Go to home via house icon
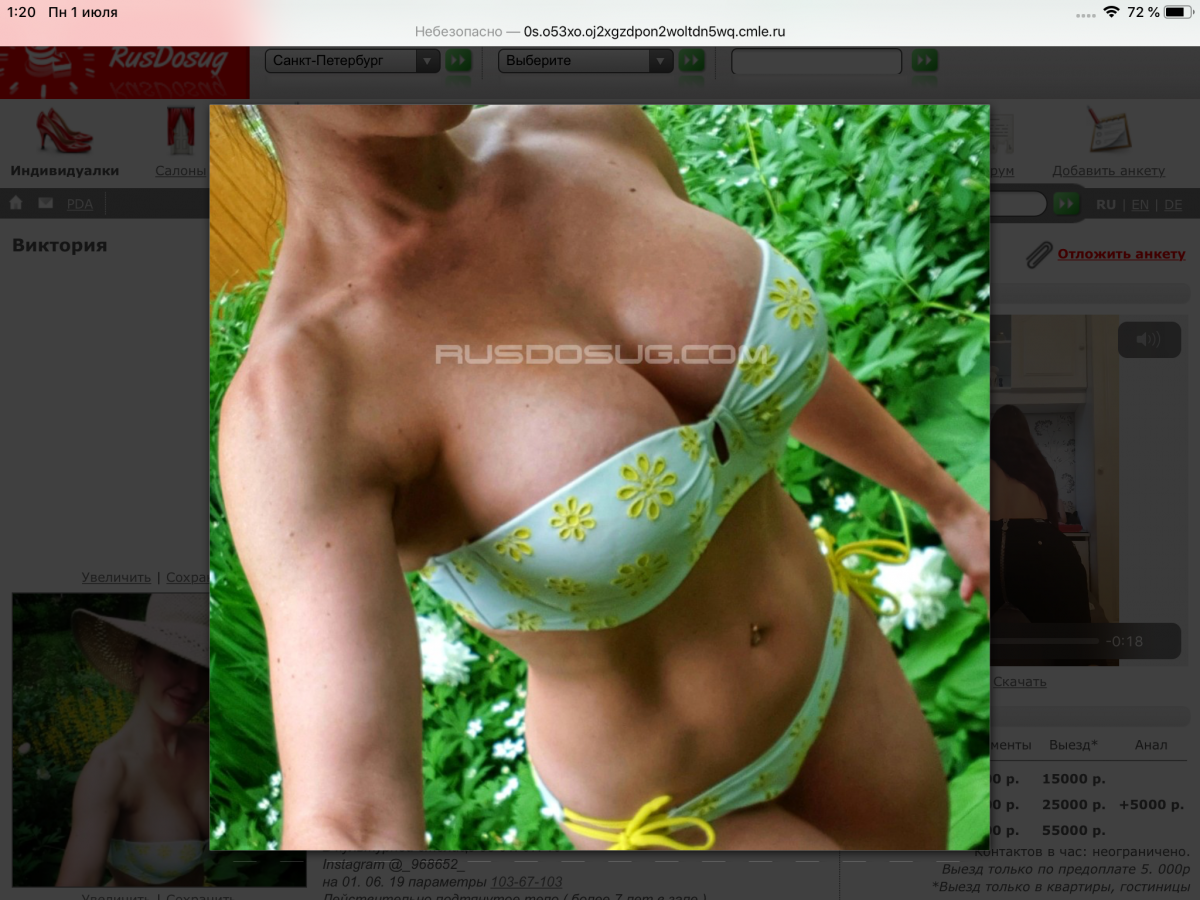Screen dimensions: 1200x900 coord(16,203)
